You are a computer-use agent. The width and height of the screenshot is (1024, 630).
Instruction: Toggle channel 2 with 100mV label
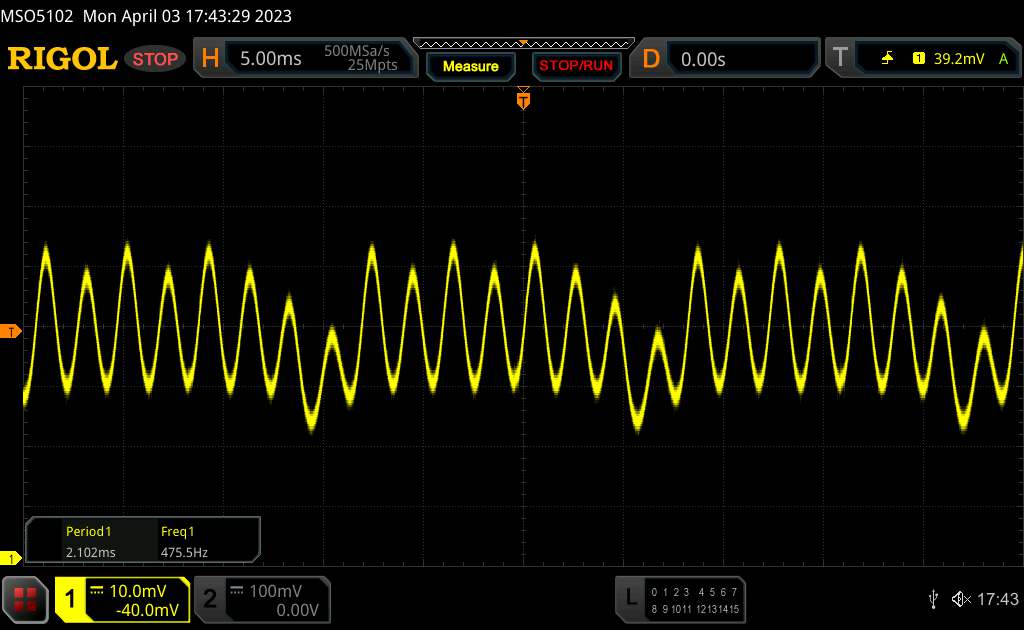pos(210,599)
